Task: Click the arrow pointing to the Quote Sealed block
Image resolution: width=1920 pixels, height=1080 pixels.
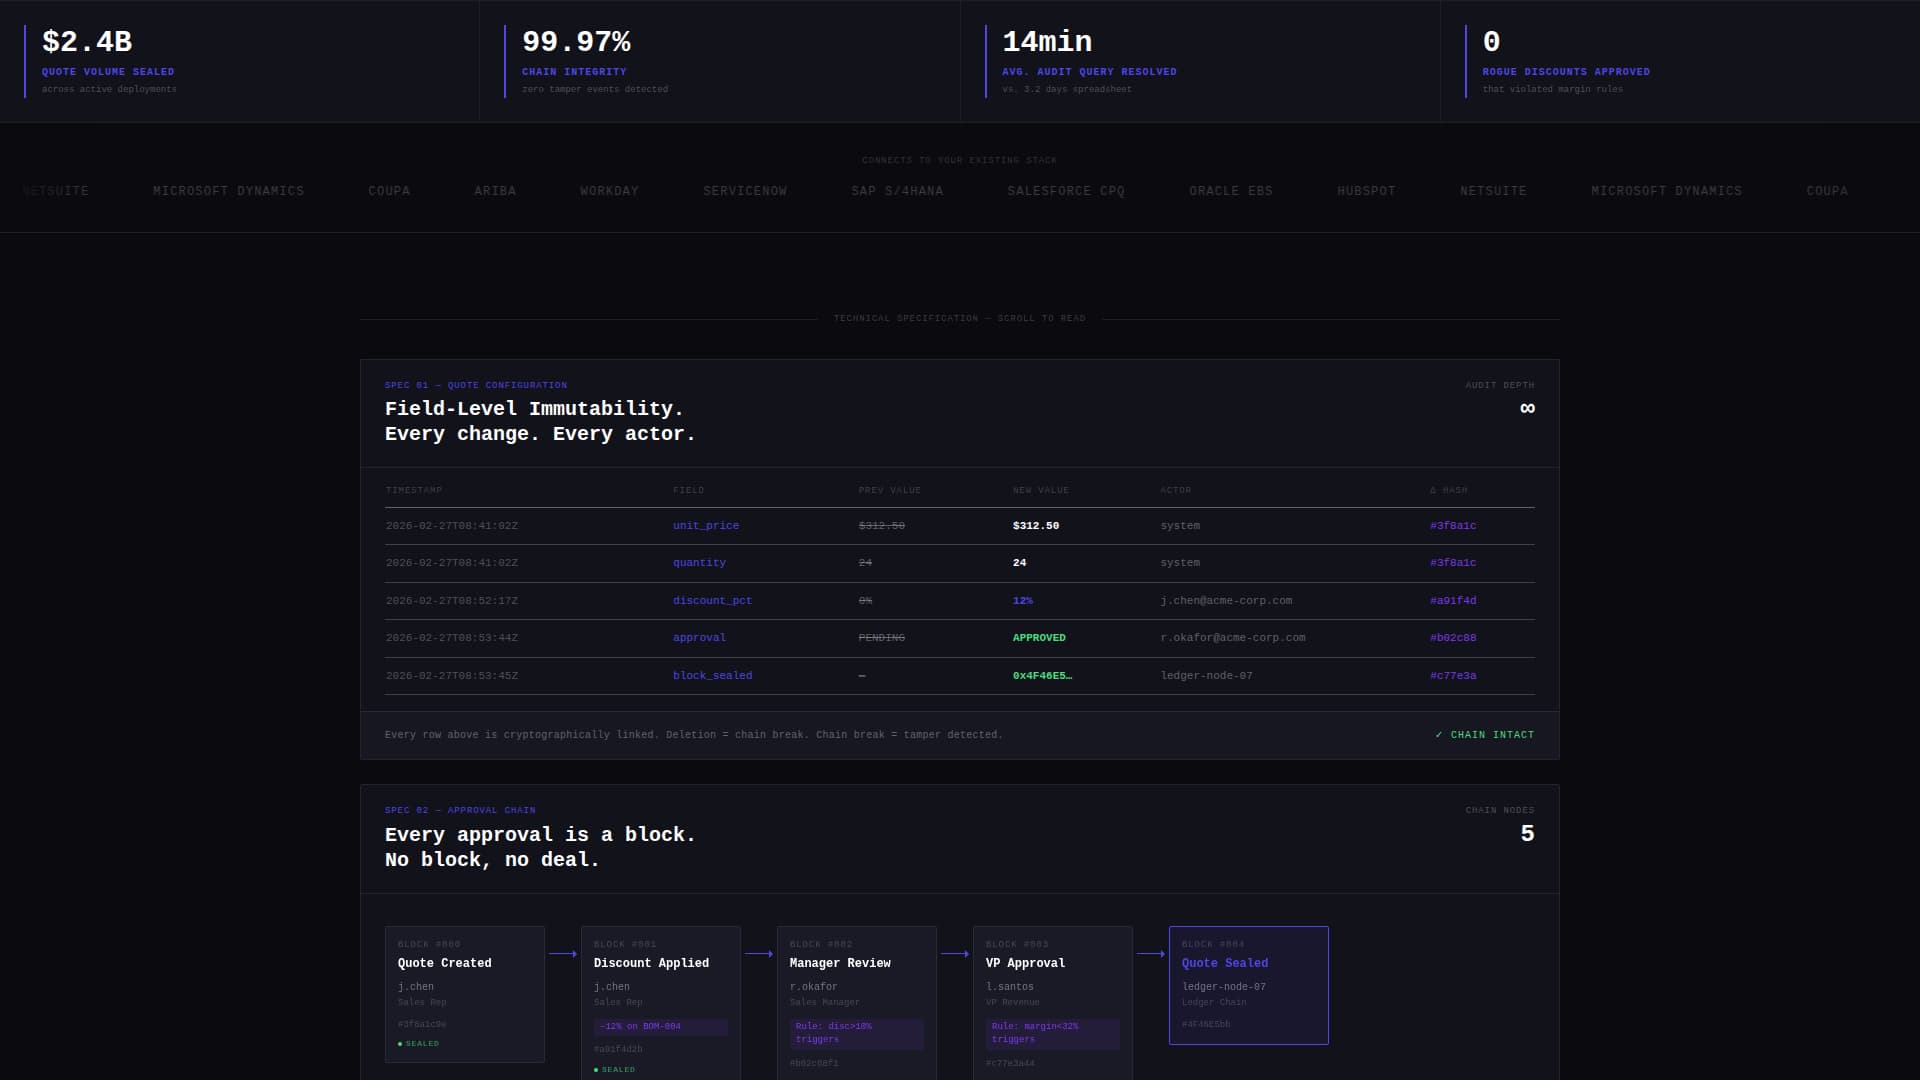Action: [1151, 954]
